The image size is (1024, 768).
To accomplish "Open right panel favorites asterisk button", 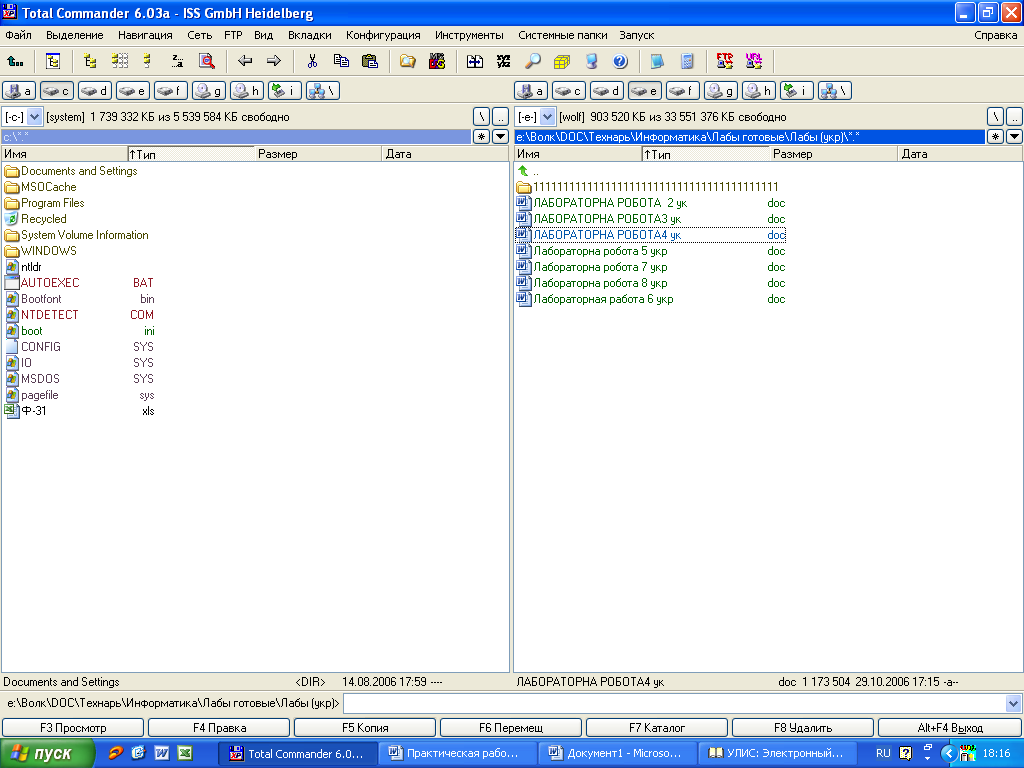I will click(x=995, y=136).
